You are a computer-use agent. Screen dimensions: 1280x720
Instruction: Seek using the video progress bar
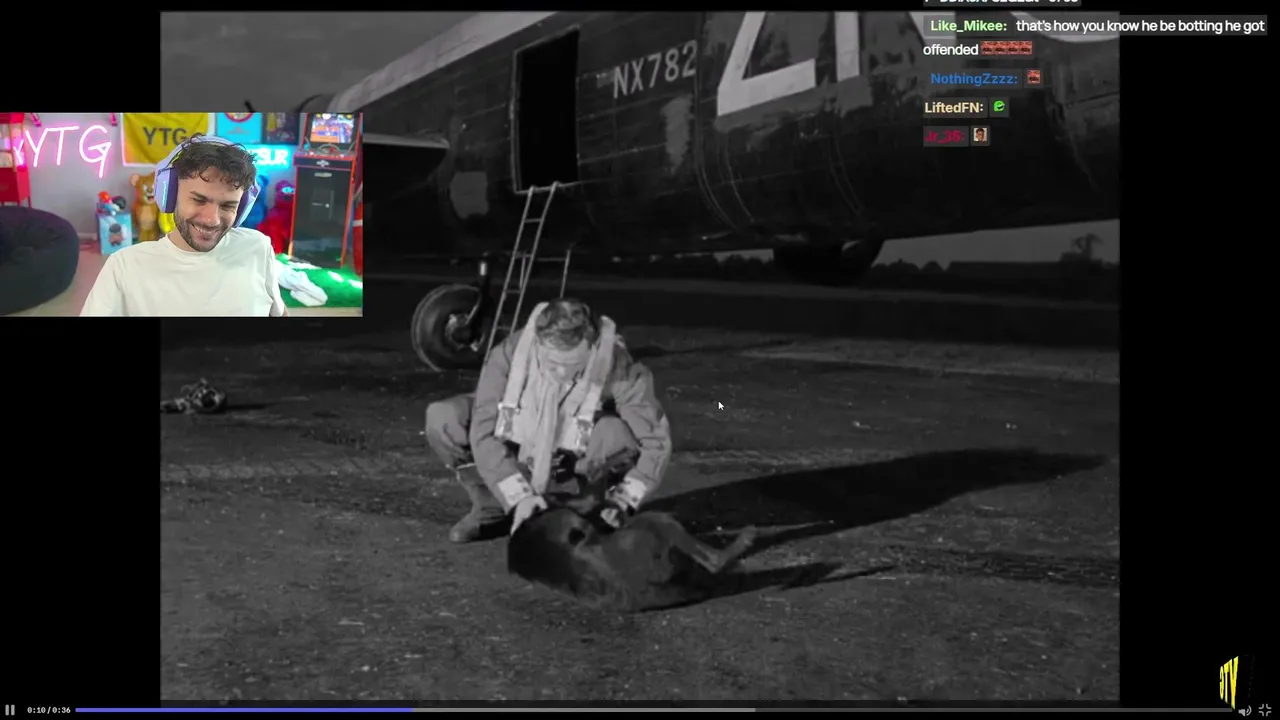654,710
